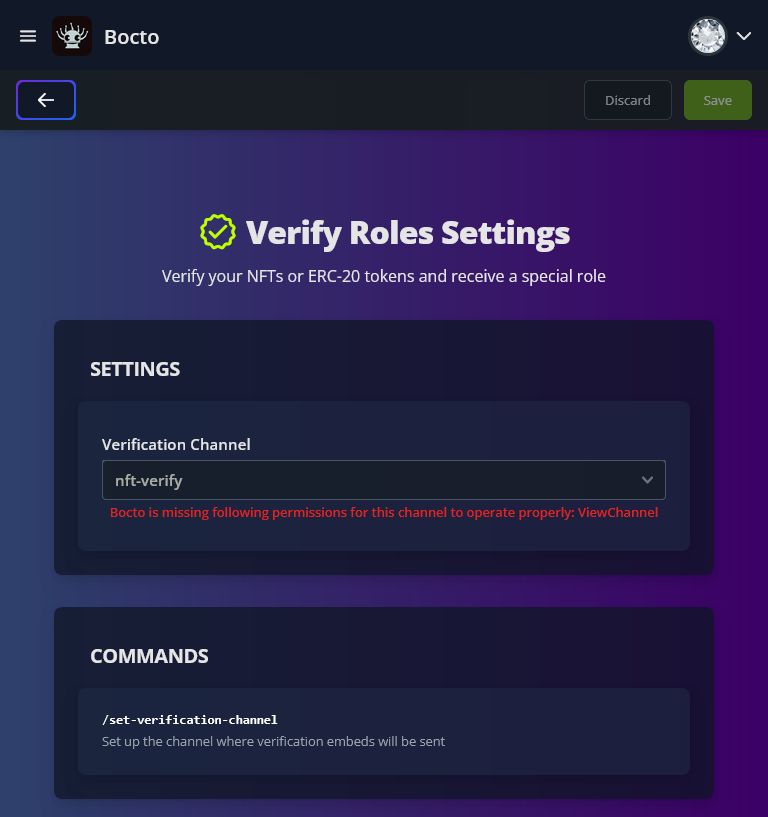Click the COMMANDS section header

tap(149, 656)
